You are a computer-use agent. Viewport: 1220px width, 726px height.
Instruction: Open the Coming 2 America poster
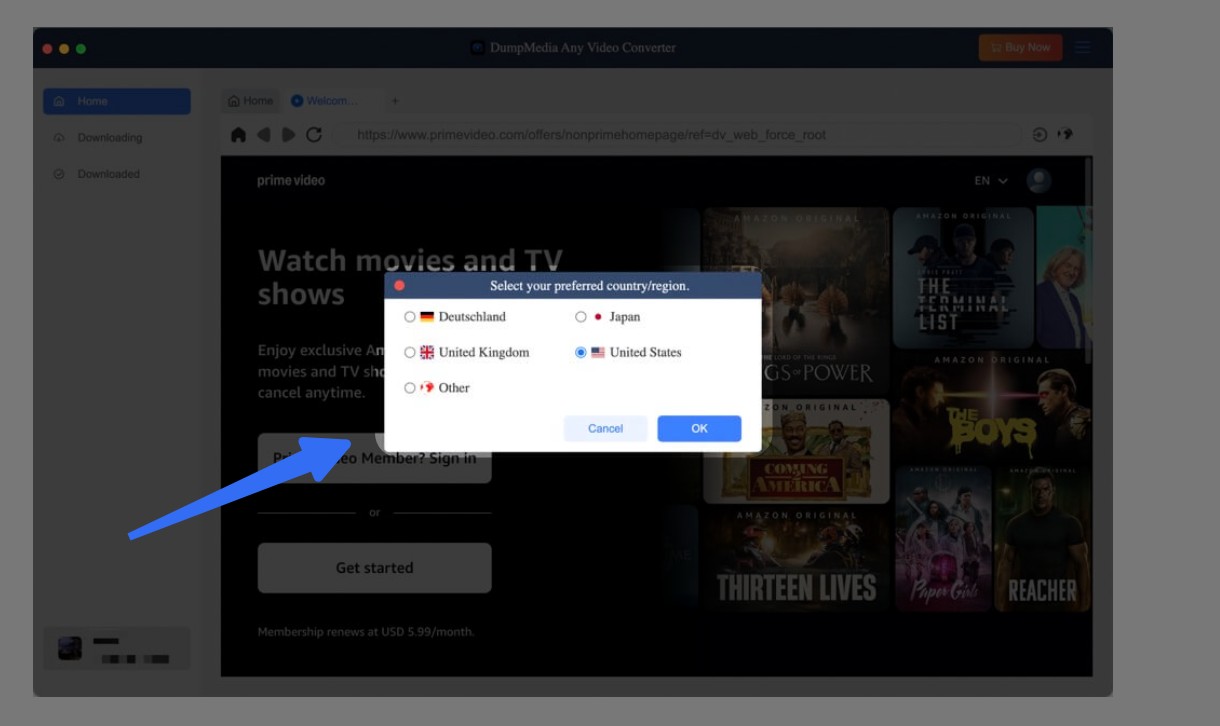pyautogui.click(x=796, y=451)
